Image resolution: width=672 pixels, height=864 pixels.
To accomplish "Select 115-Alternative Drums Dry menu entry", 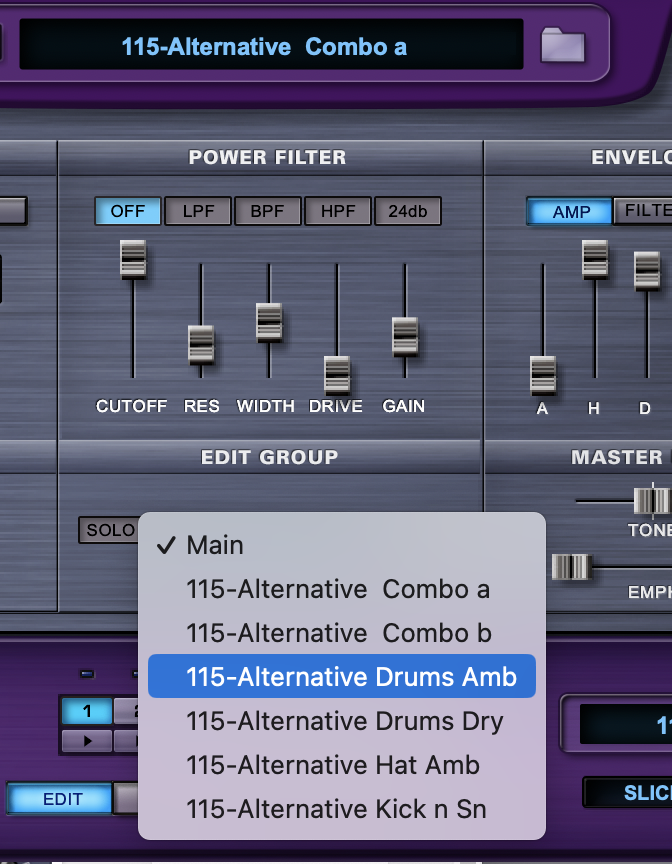I will point(342,721).
